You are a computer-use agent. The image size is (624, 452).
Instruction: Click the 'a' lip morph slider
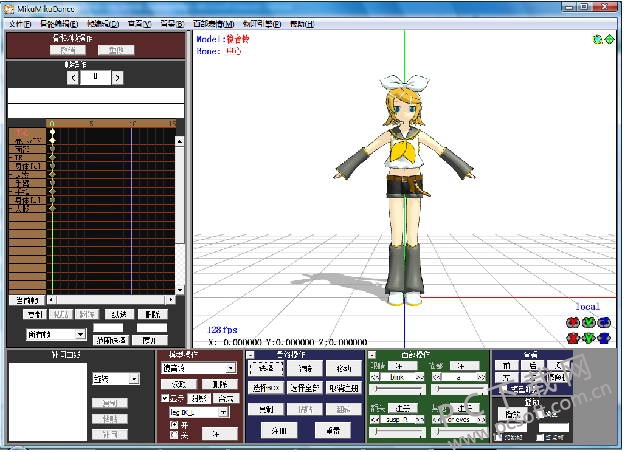pyautogui.click(x=460, y=389)
